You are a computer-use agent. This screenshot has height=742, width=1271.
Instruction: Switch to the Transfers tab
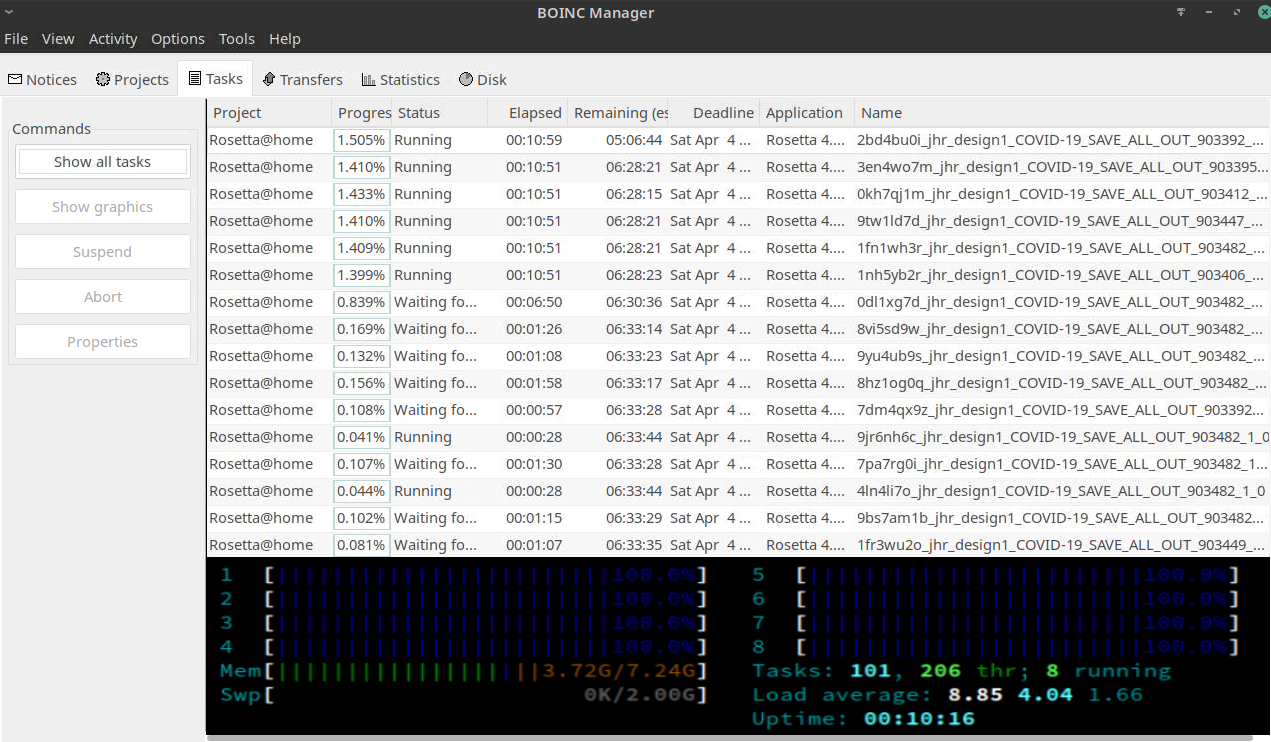tap(302, 79)
